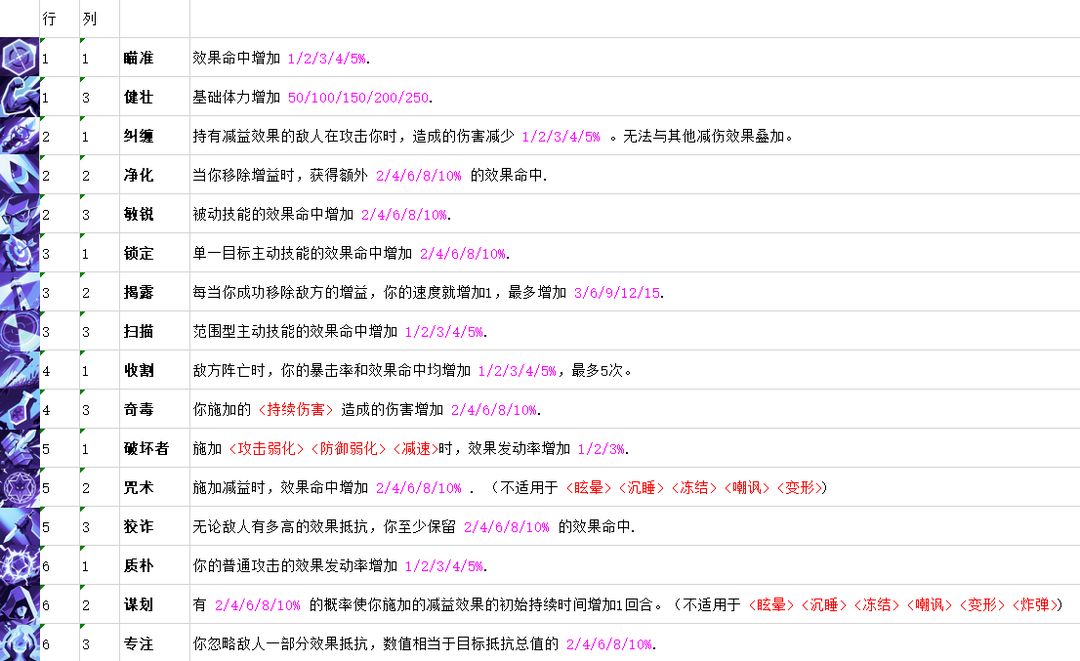Viewport: 1080px width, 661px height.
Task: Select the row number cell in 专注 row
Action: (59, 643)
